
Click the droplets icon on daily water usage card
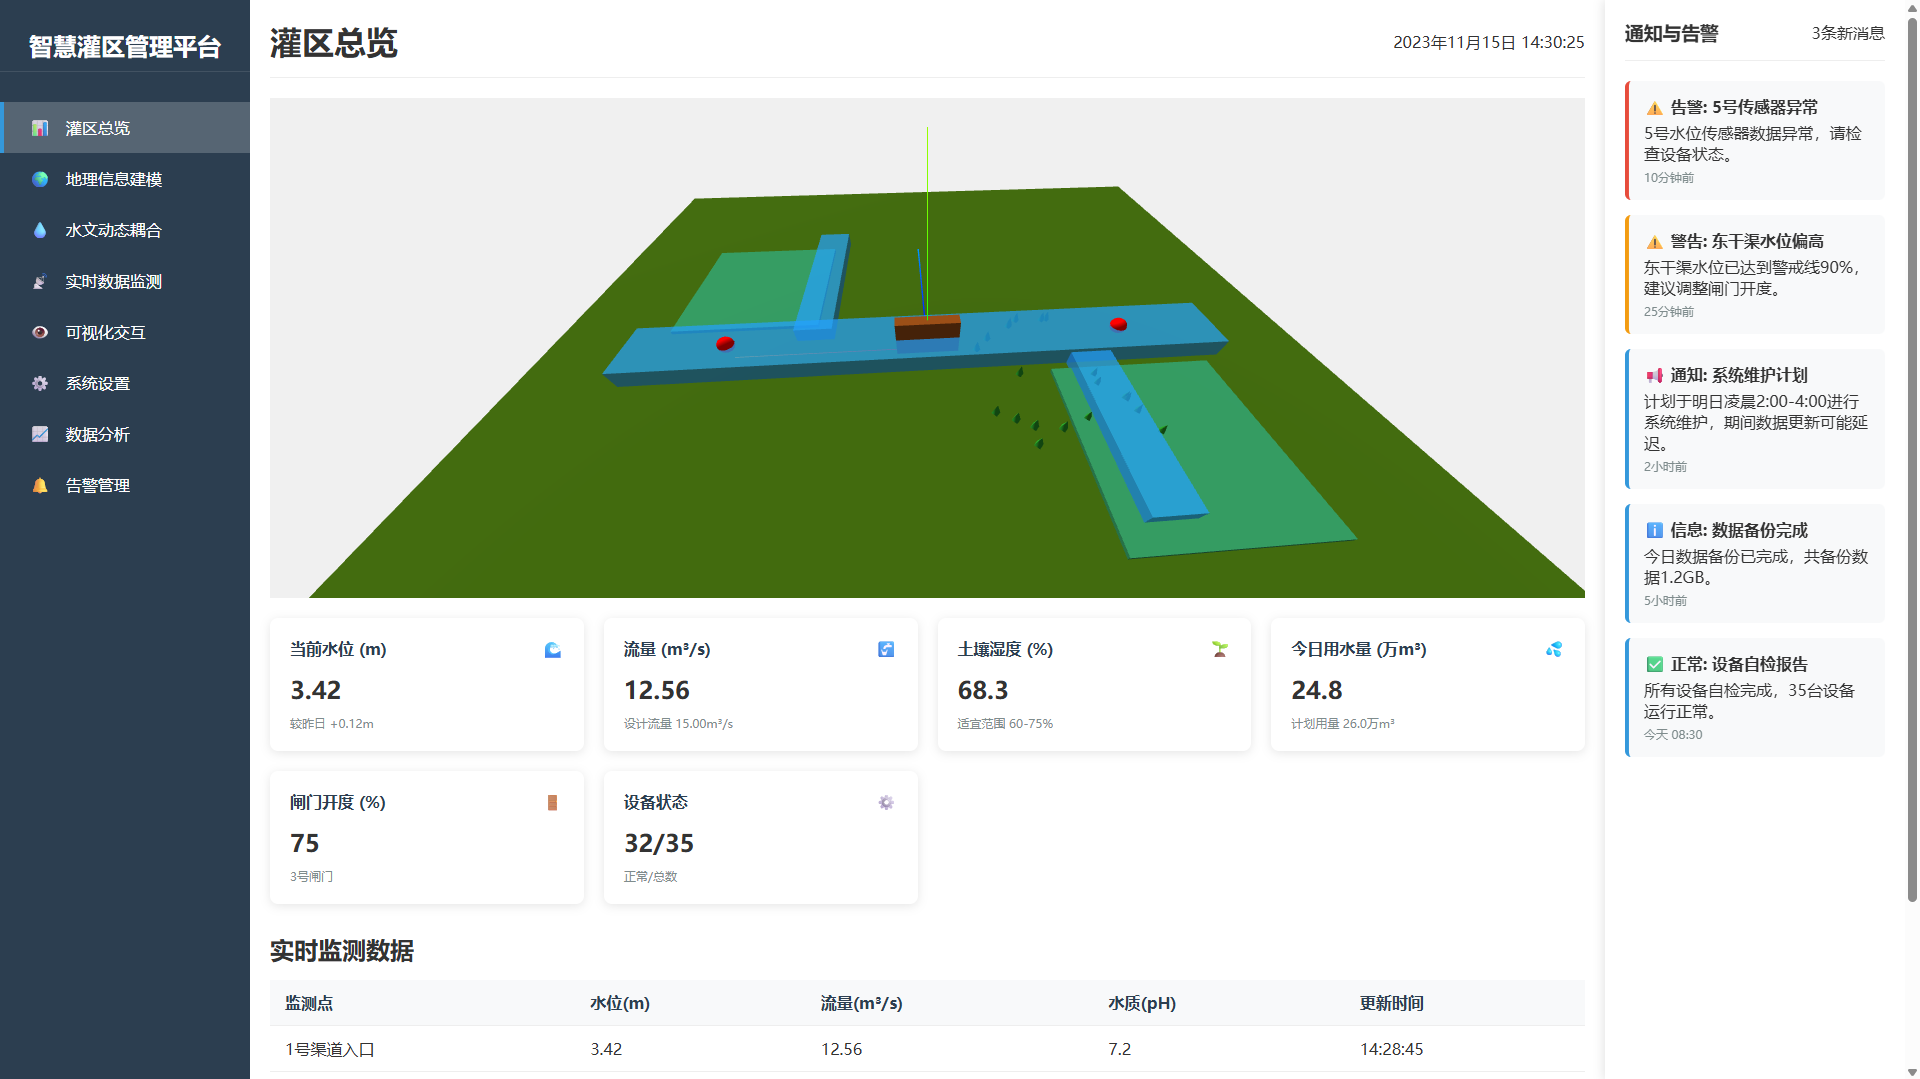click(x=1553, y=650)
